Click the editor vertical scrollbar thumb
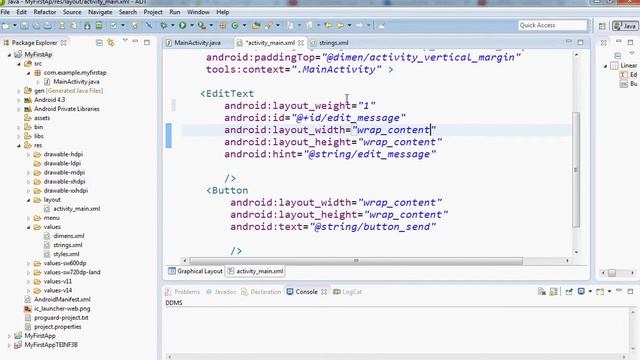This screenshot has width=640, height=360. coord(576,170)
